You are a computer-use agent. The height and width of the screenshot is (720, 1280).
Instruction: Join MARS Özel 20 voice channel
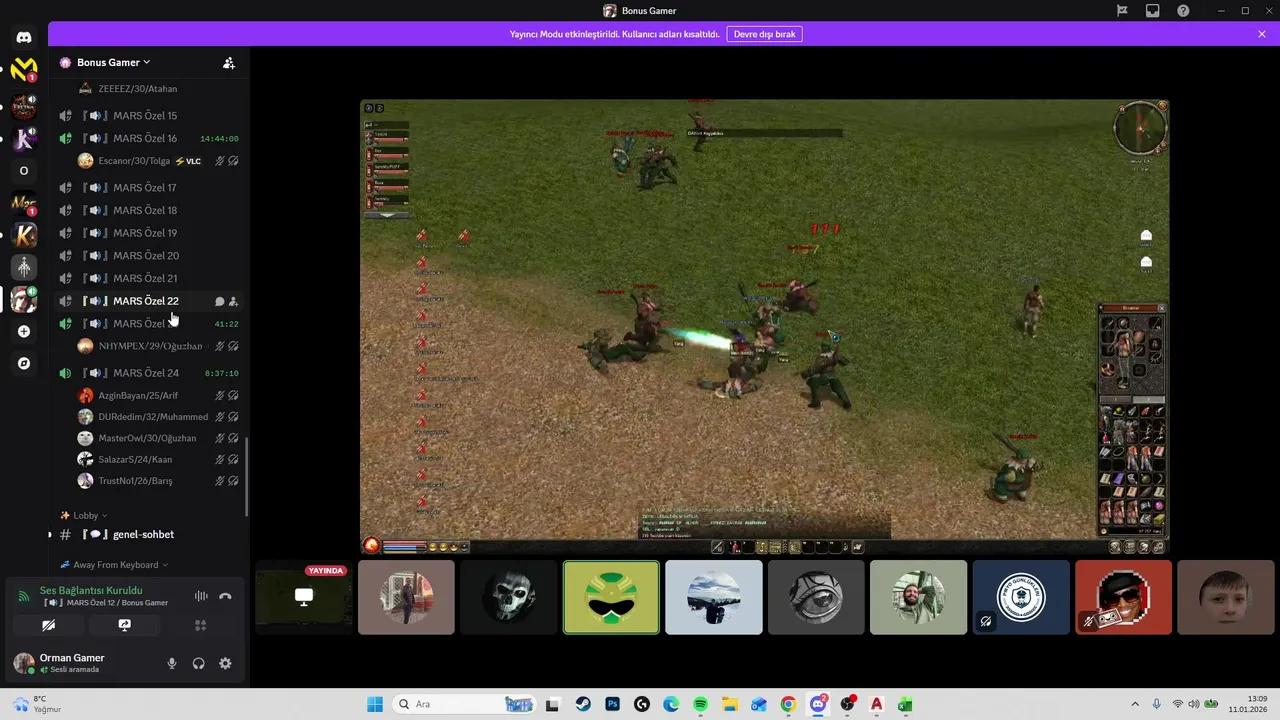pyautogui.click(x=149, y=256)
